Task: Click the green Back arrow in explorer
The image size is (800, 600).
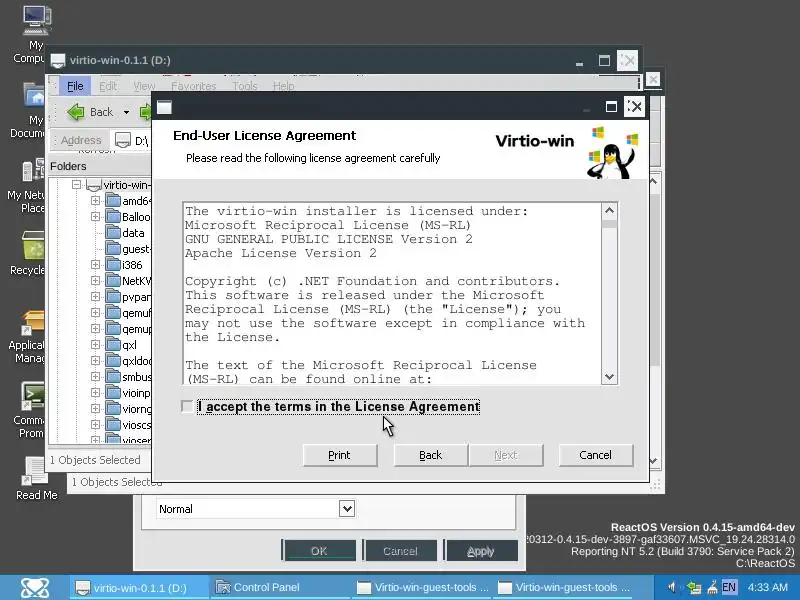Action: (76, 112)
